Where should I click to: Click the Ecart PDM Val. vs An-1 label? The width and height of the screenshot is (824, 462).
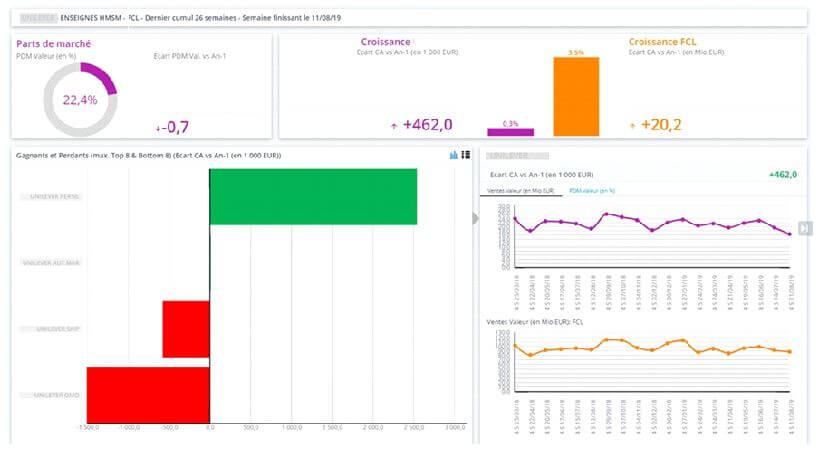point(190,56)
